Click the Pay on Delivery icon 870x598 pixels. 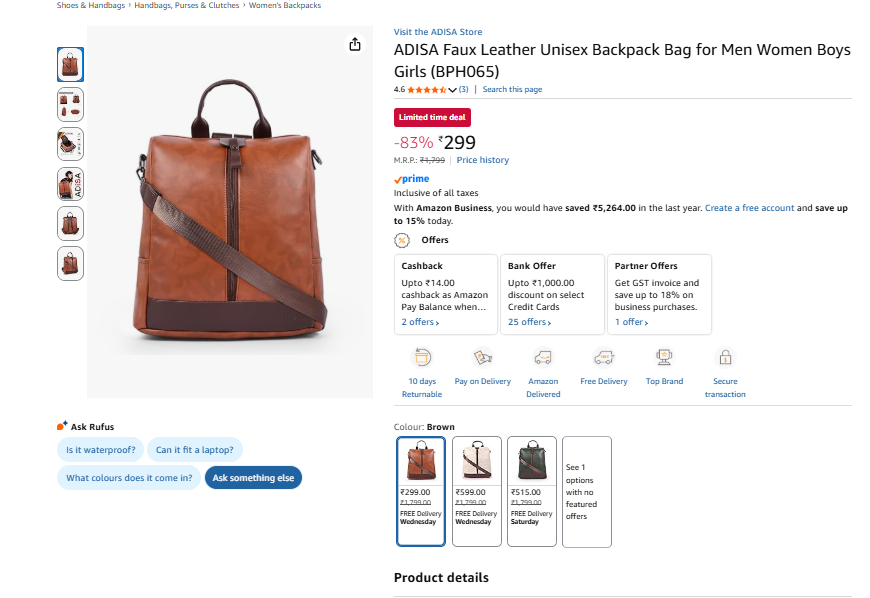point(482,357)
